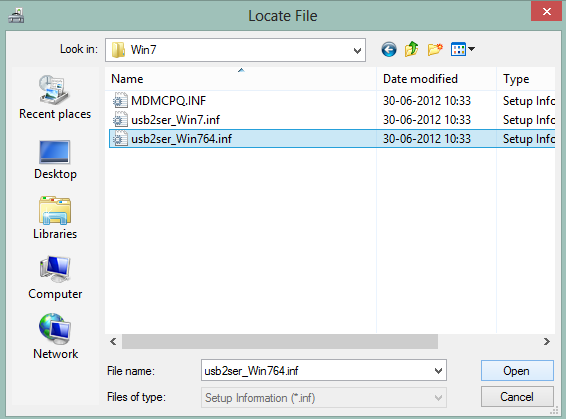The image size is (566, 419).
Task: Open the View Menu icon
Action: (458, 49)
